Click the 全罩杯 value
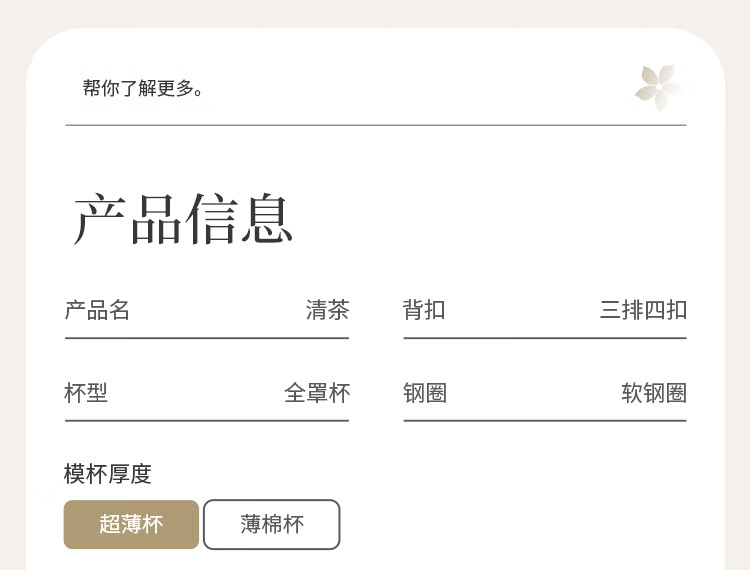 [x=317, y=393]
